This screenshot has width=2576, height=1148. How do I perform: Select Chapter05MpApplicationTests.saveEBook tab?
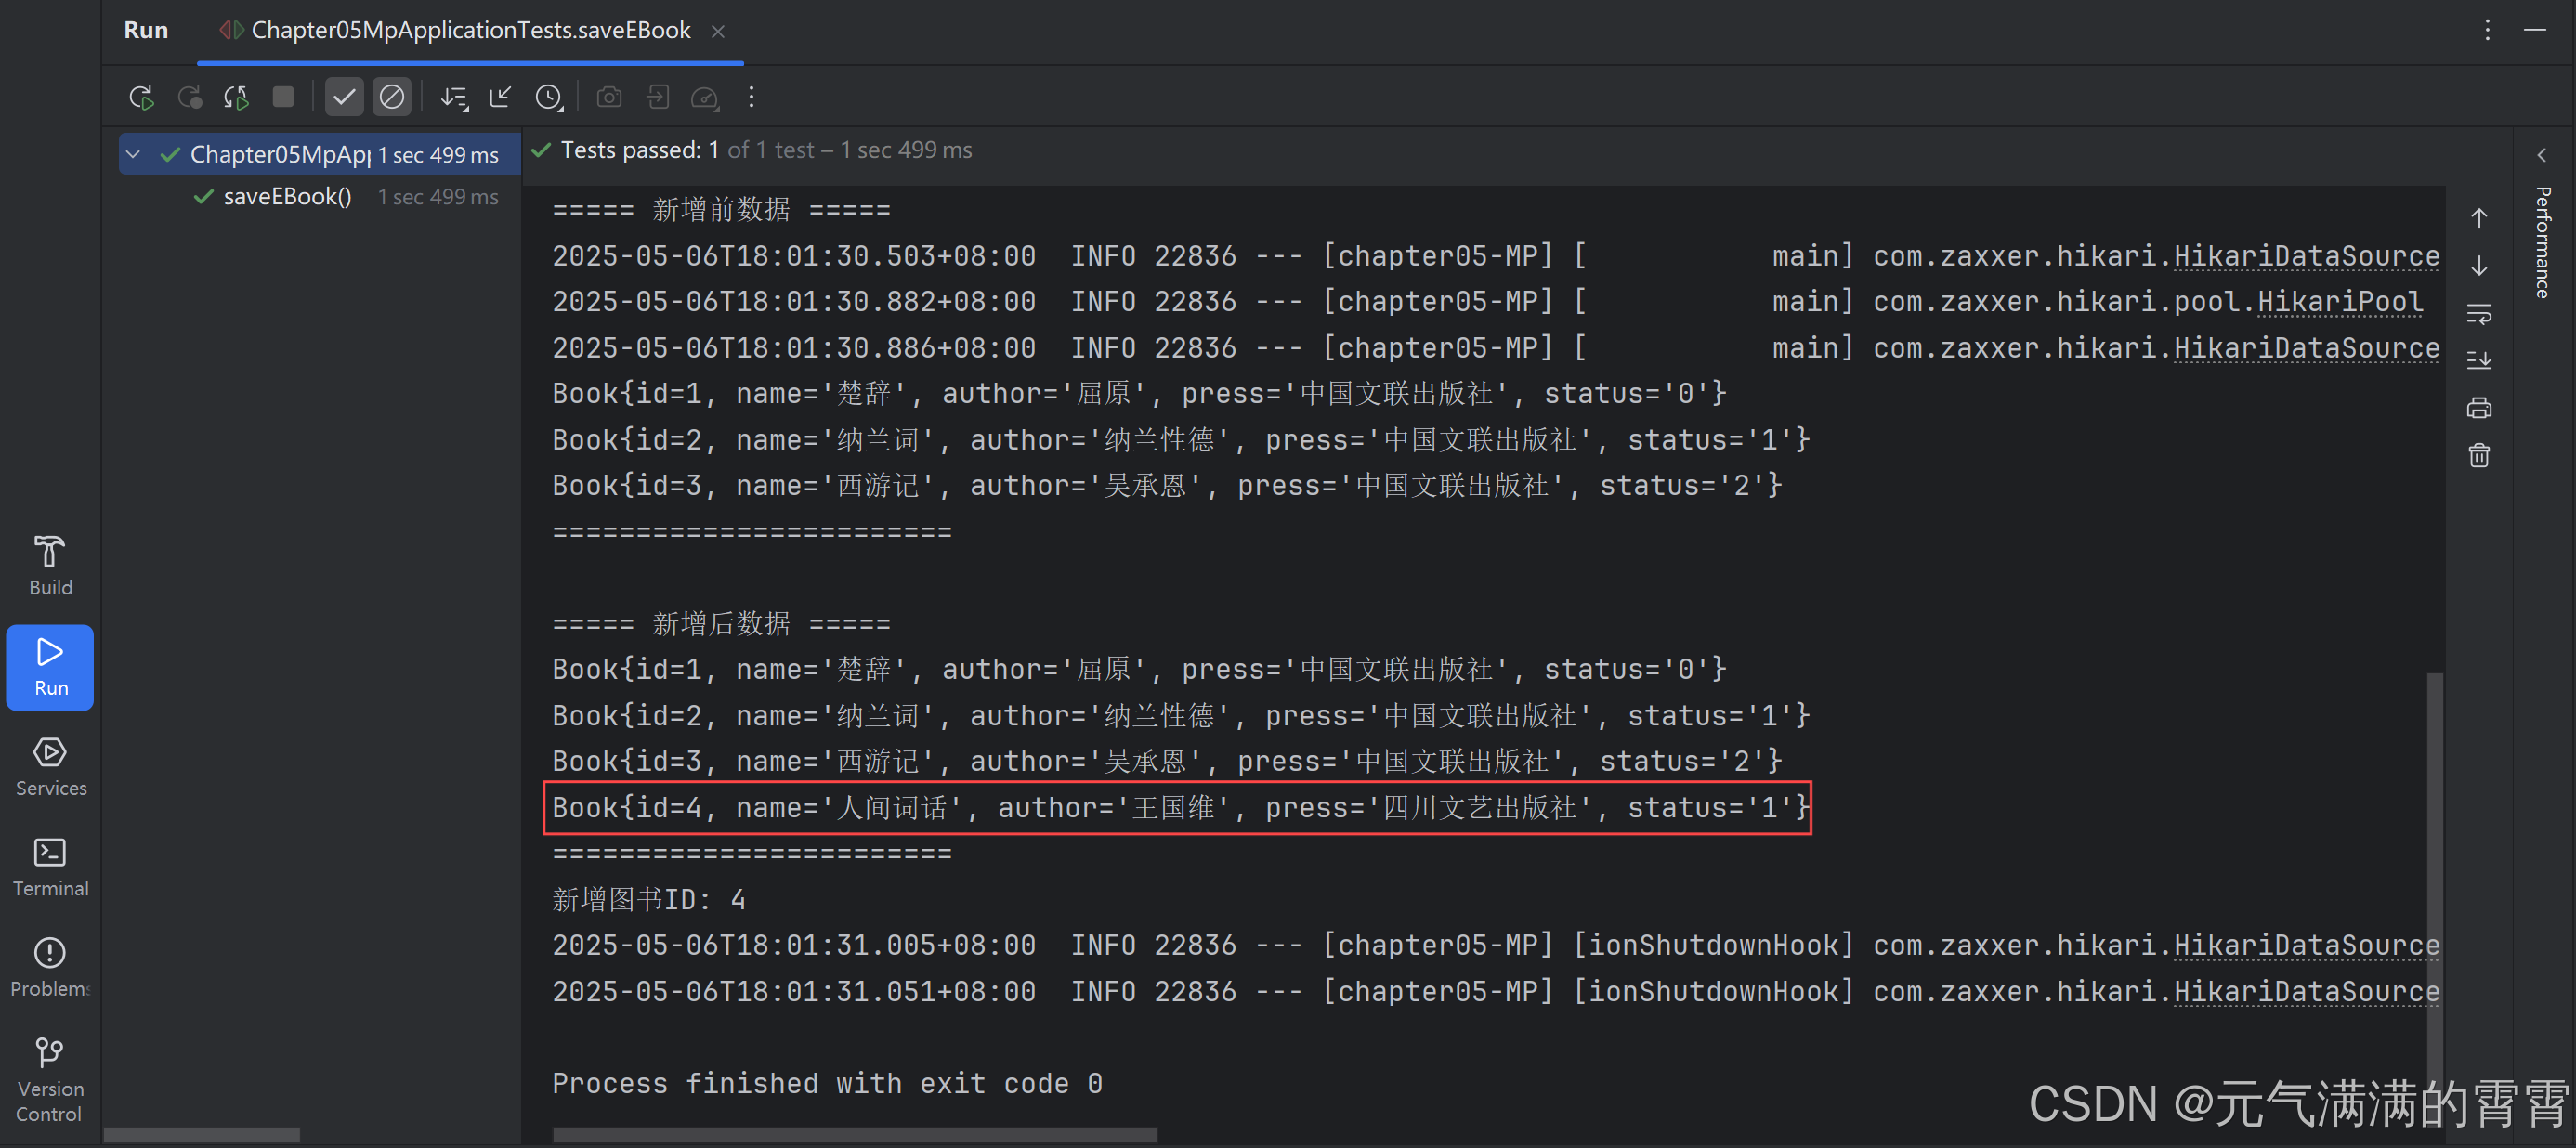[x=470, y=31]
